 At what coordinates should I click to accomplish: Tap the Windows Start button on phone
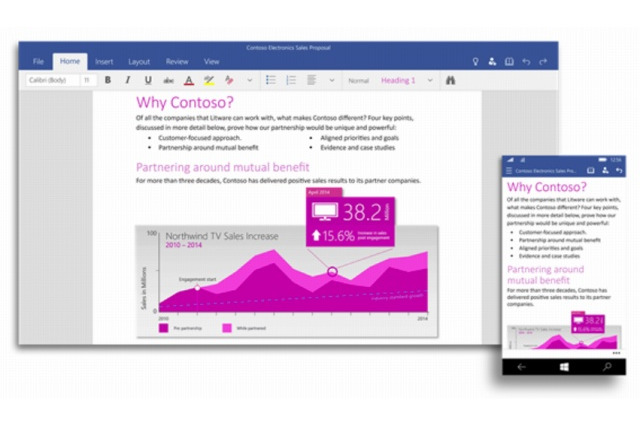pyautogui.click(x=564, y=367)
